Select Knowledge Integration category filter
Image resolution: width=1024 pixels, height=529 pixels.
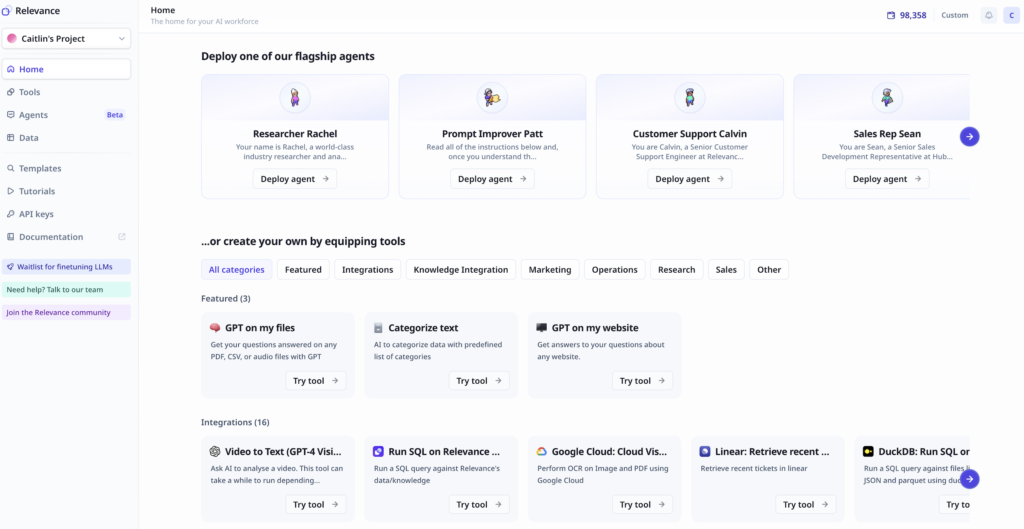tap(461, 270)
